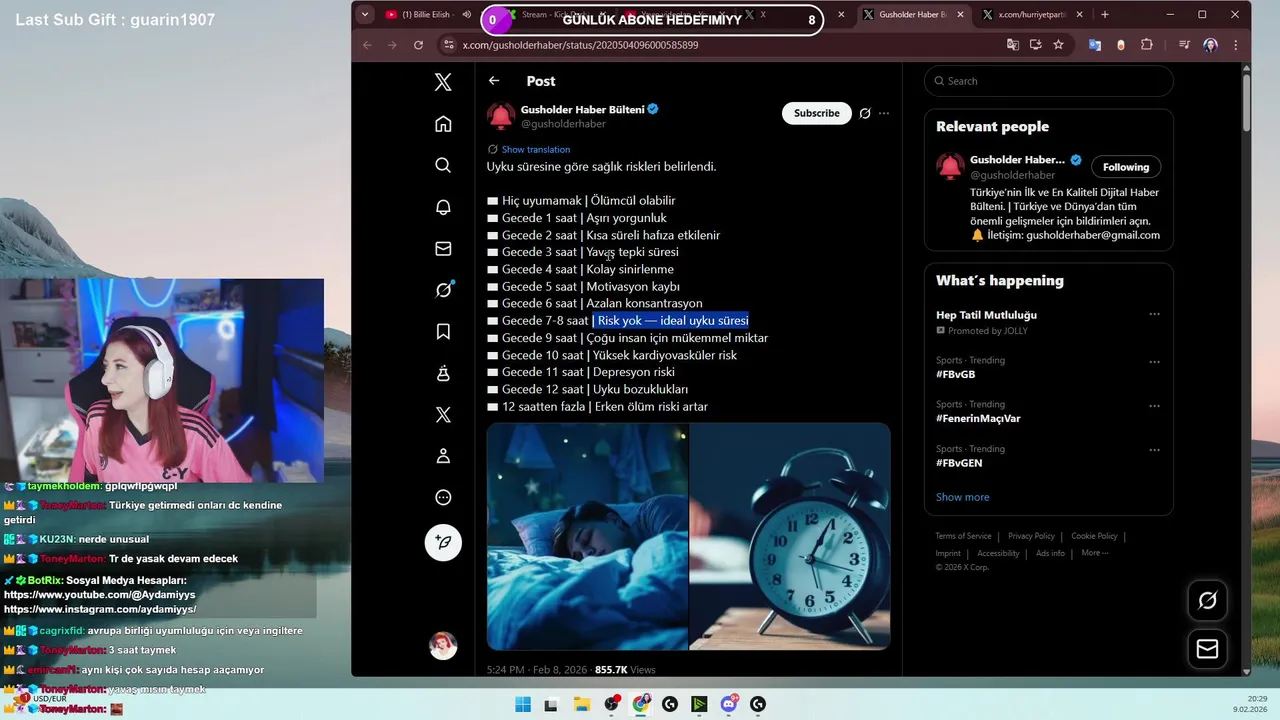Click Show translation link
This screenshot has width=1280, height=720.
pyautogui.click(x=536, y=149)
